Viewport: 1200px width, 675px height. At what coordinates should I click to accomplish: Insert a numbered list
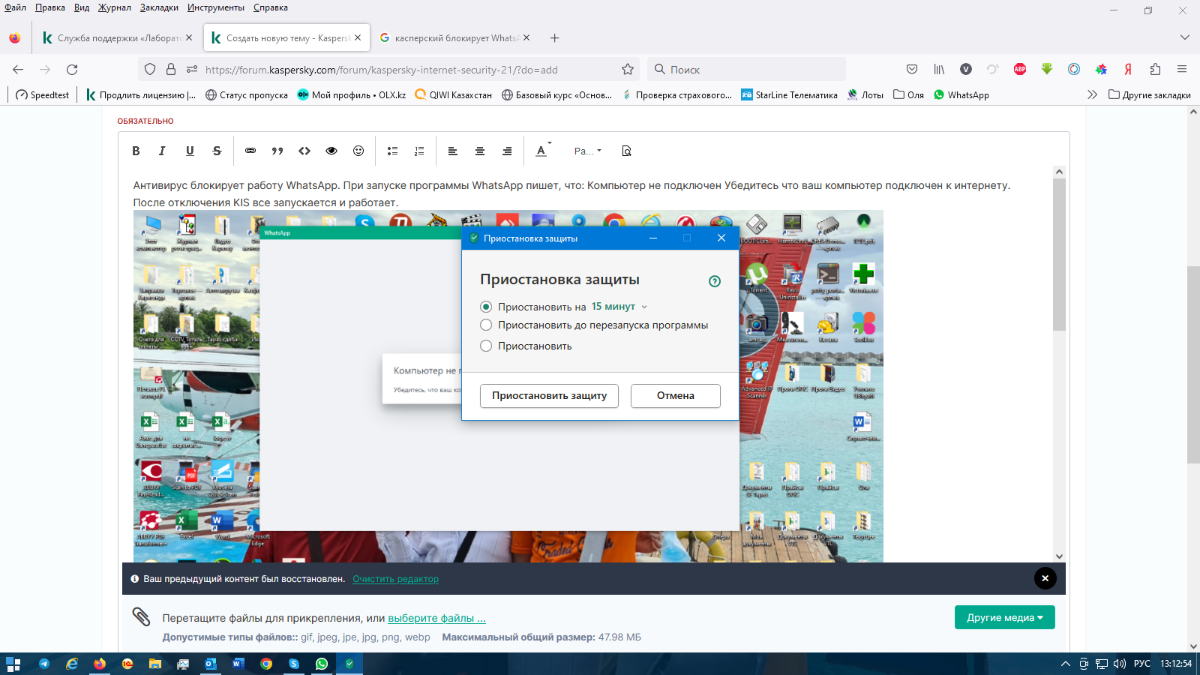(419, 151)
